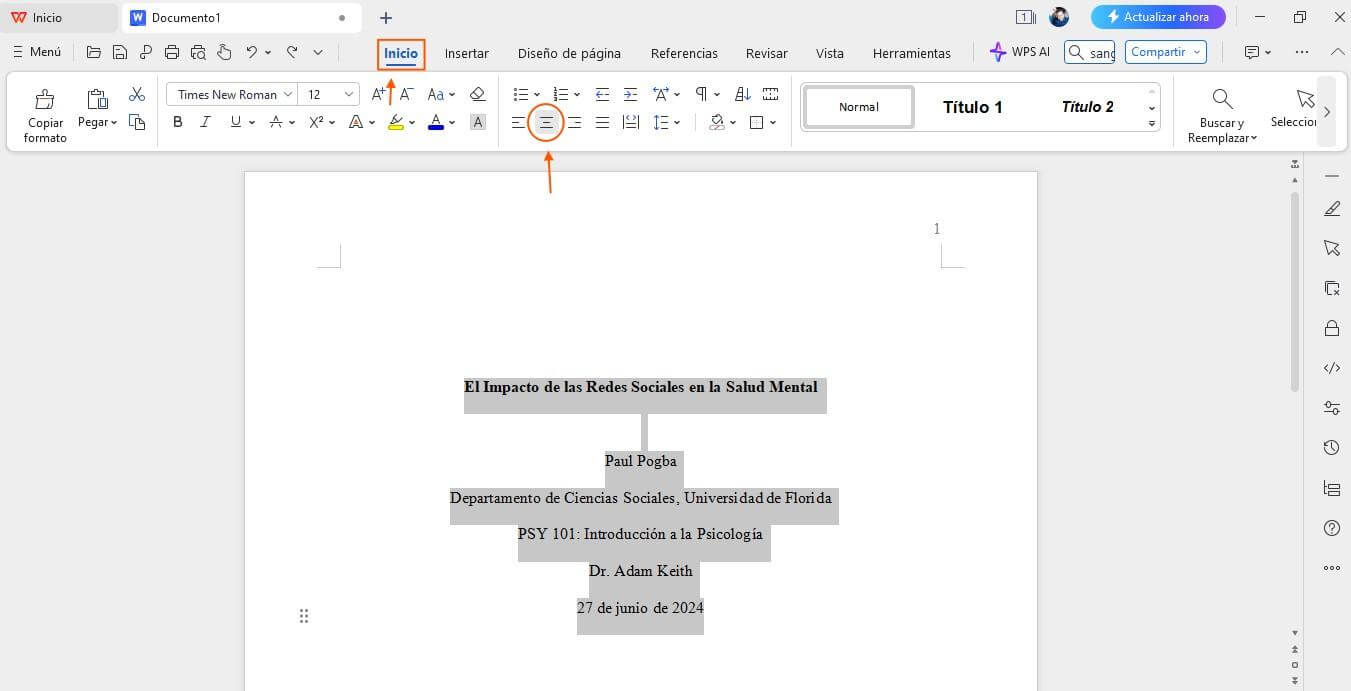Viewport: 1351px width, 691px height.
Task: Clear formatting with the eraser icon
Action: [477, 93]
